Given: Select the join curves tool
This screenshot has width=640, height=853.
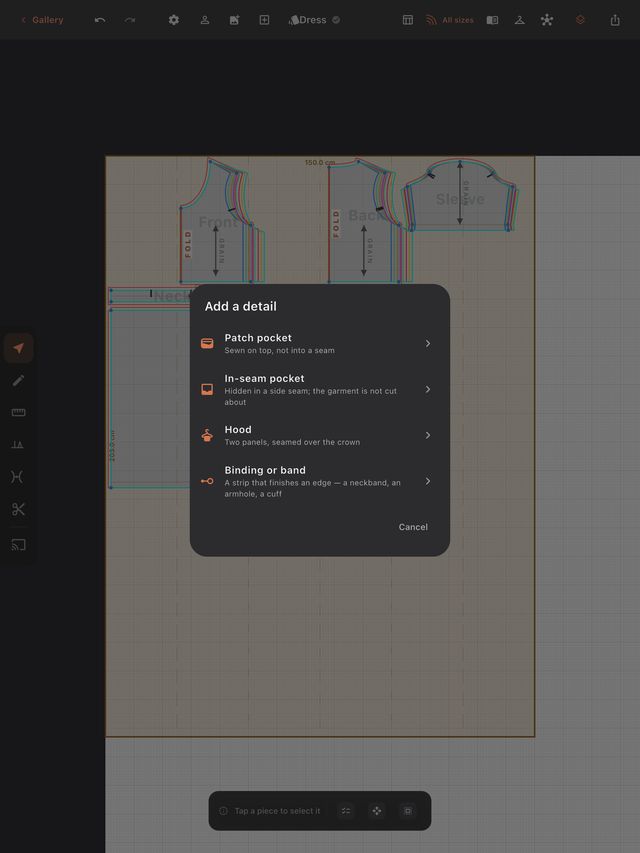Looking at the screenshot, I should (x=17, y=477).
